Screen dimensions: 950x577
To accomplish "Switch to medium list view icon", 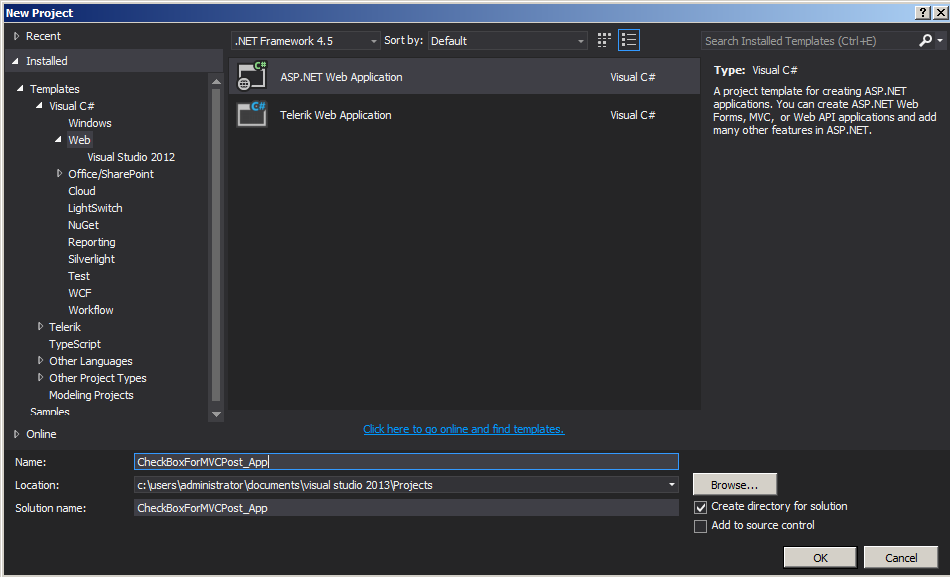I will (629, 41).
